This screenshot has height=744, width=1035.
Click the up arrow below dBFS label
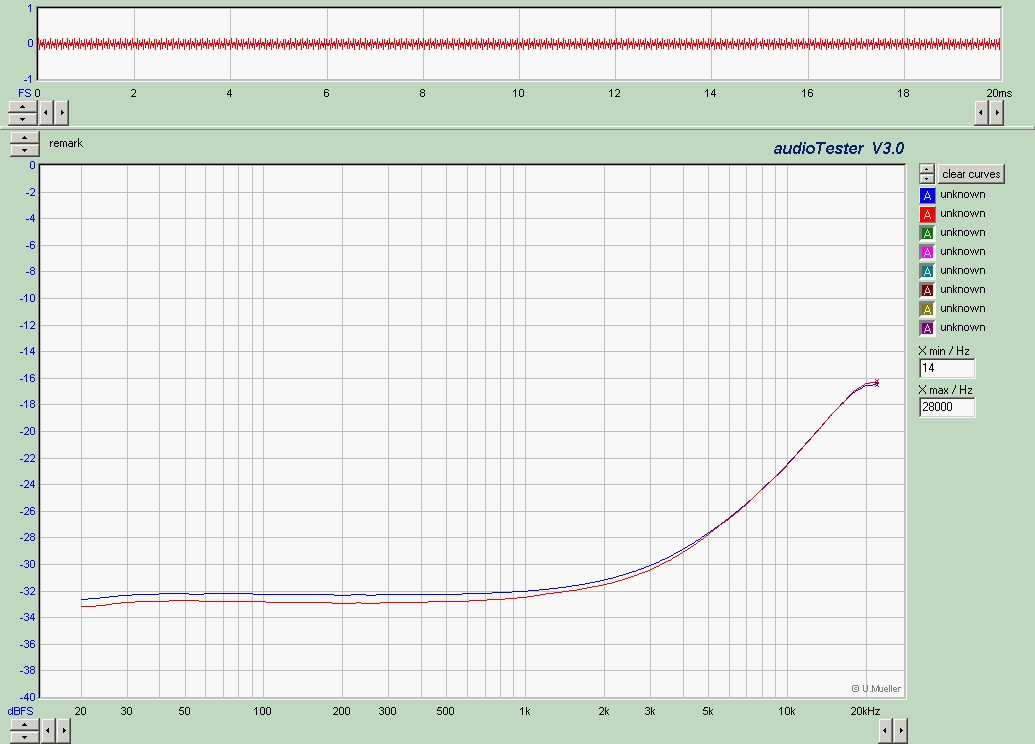23,725
